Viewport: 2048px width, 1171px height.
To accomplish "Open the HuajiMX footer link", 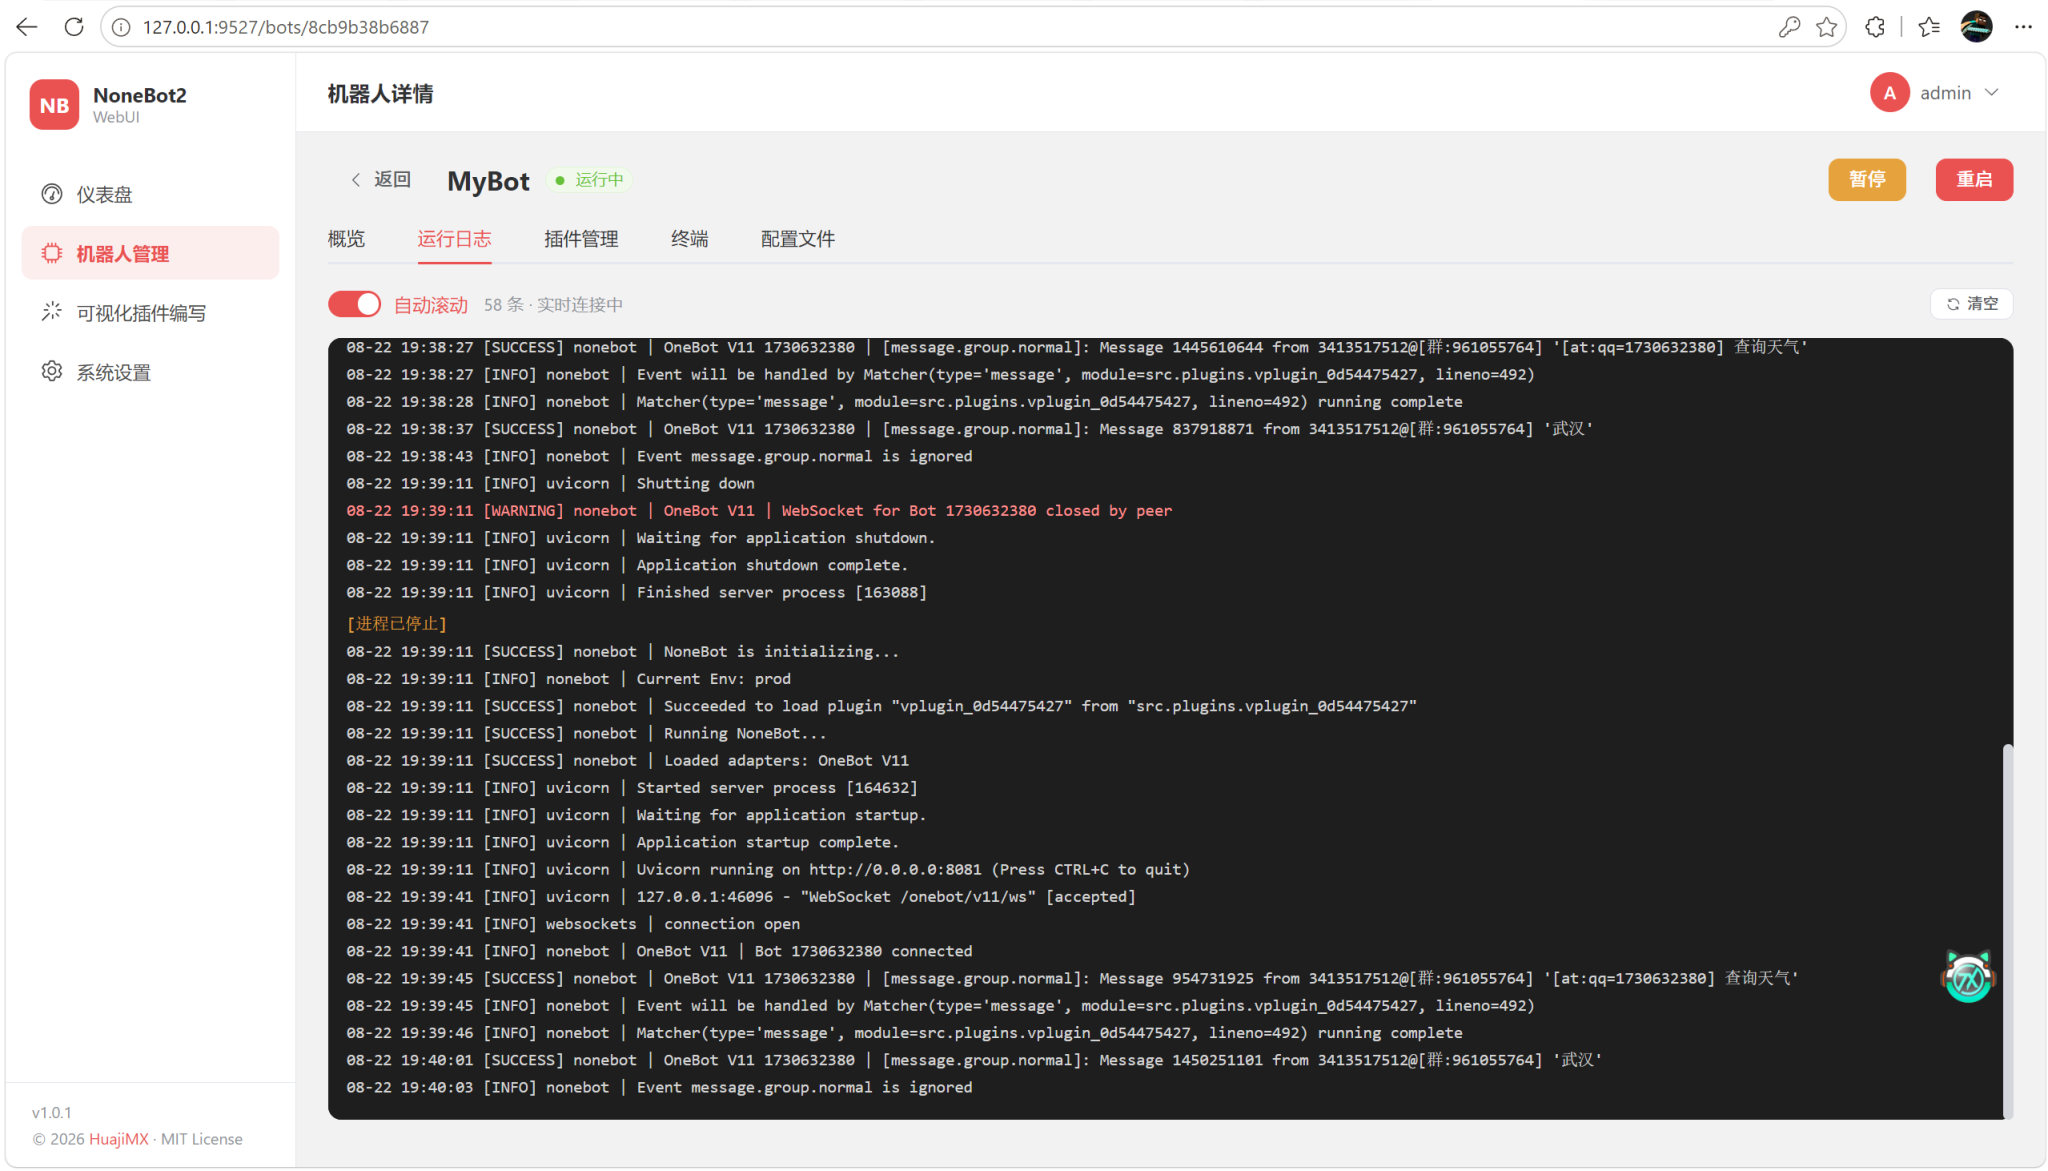I will 118,1139.
